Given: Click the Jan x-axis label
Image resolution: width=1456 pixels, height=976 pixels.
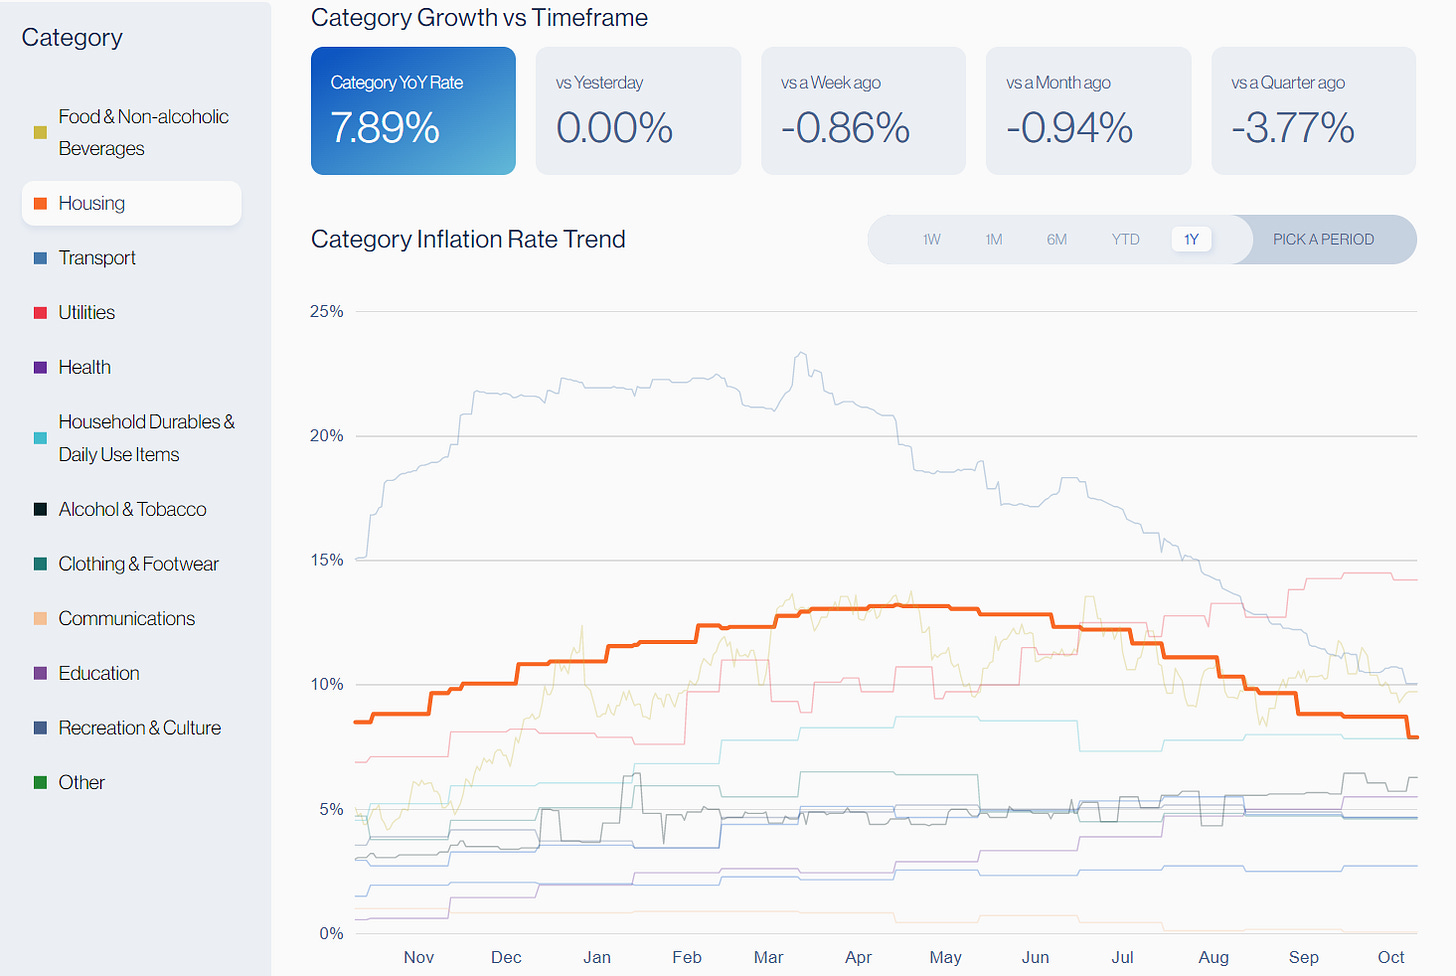Looking at the screenshot, I should [597, 958].
